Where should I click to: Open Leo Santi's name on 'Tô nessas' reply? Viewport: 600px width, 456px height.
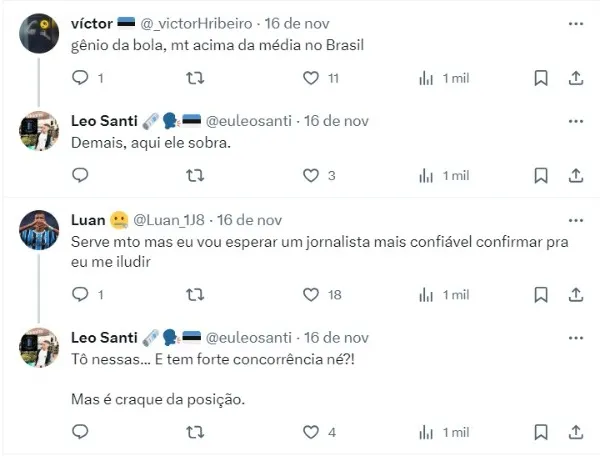pyautogui.click(x=104, y=337)
